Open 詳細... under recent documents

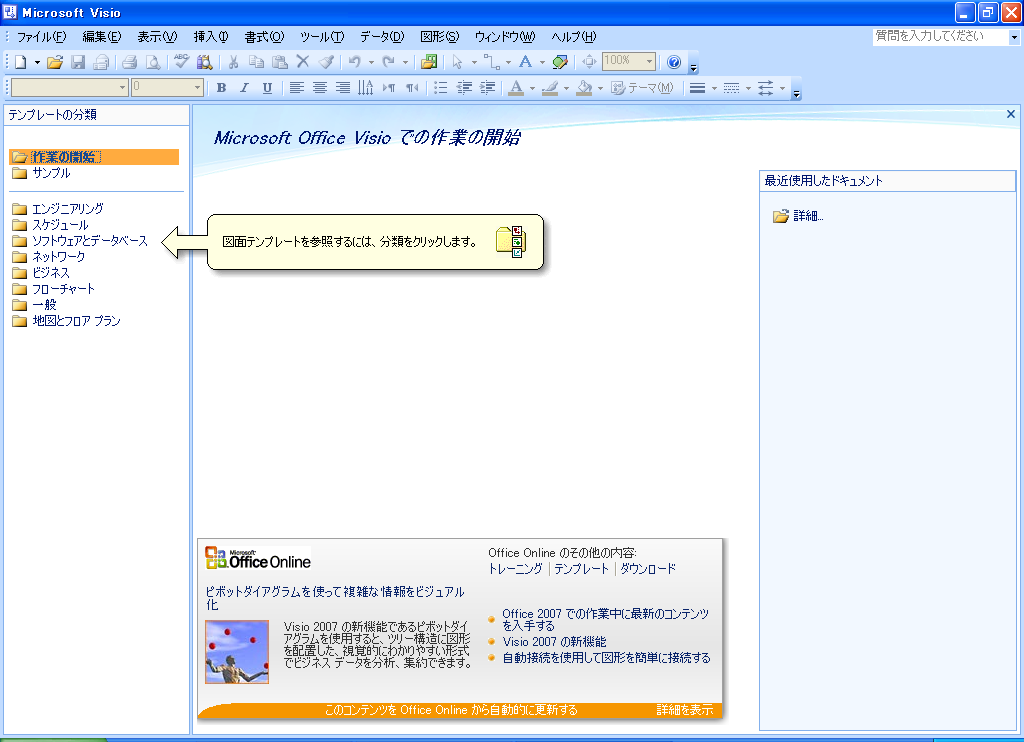tap(808, 216)
